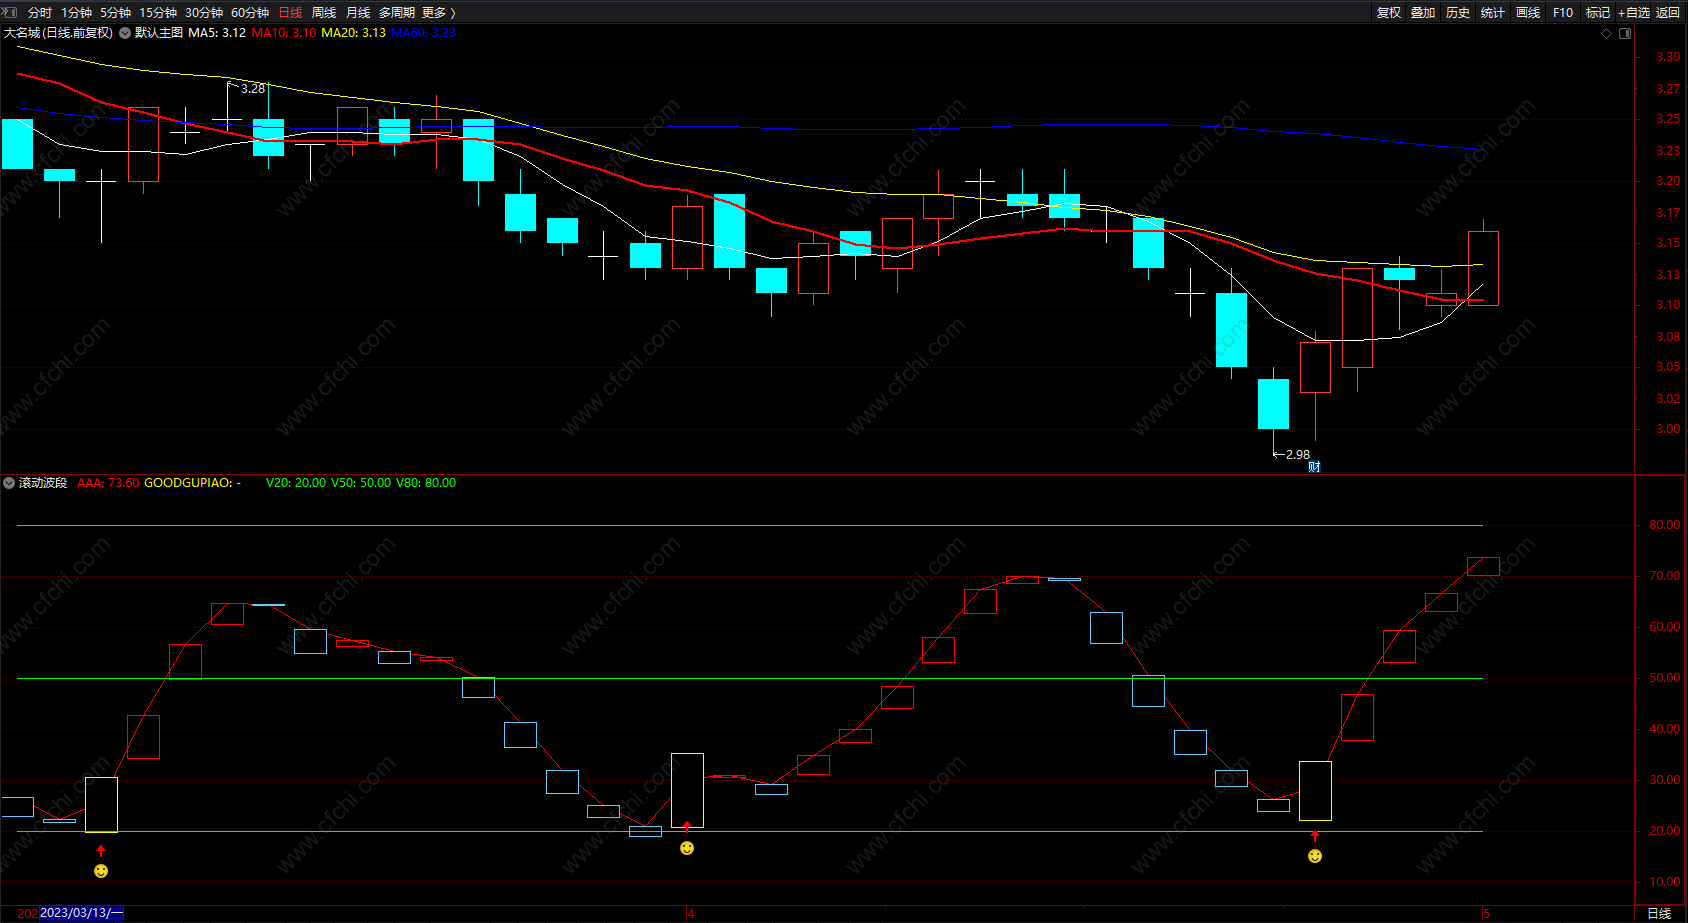Click the MA60: 3.23 label
Image resolution: width=1688 pixels, height=923 pixels.
tap(423, 33)
